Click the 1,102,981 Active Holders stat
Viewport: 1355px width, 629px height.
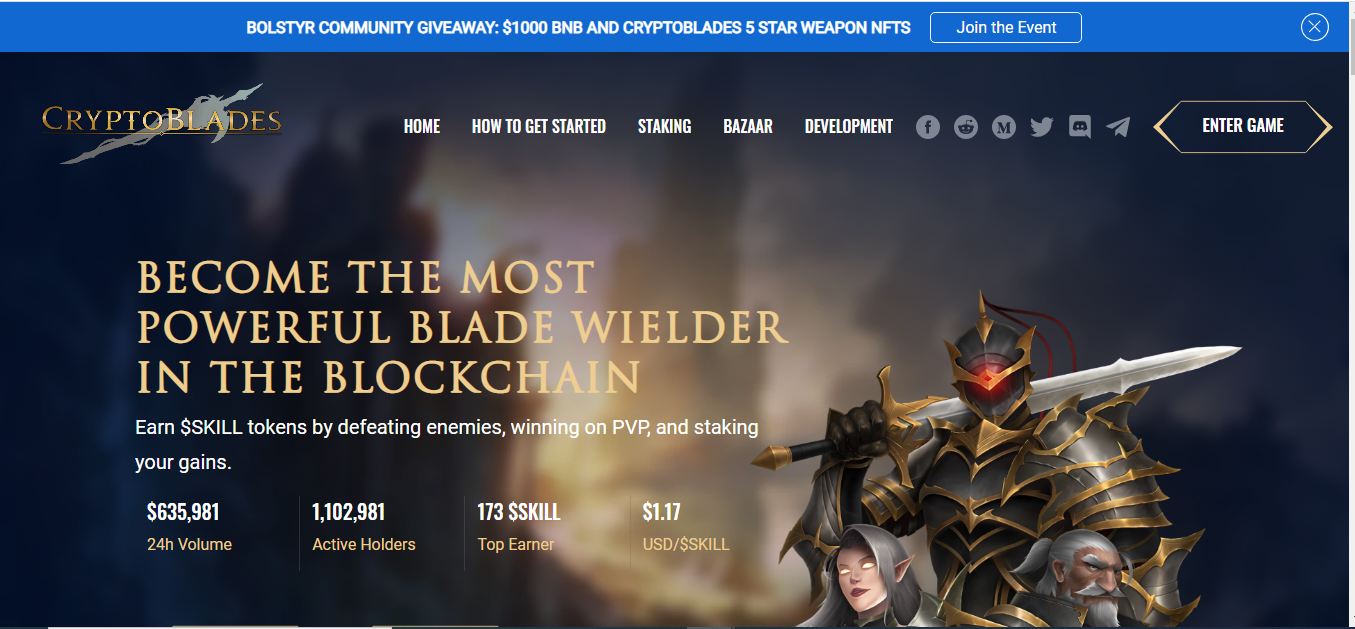pos(364,528)
